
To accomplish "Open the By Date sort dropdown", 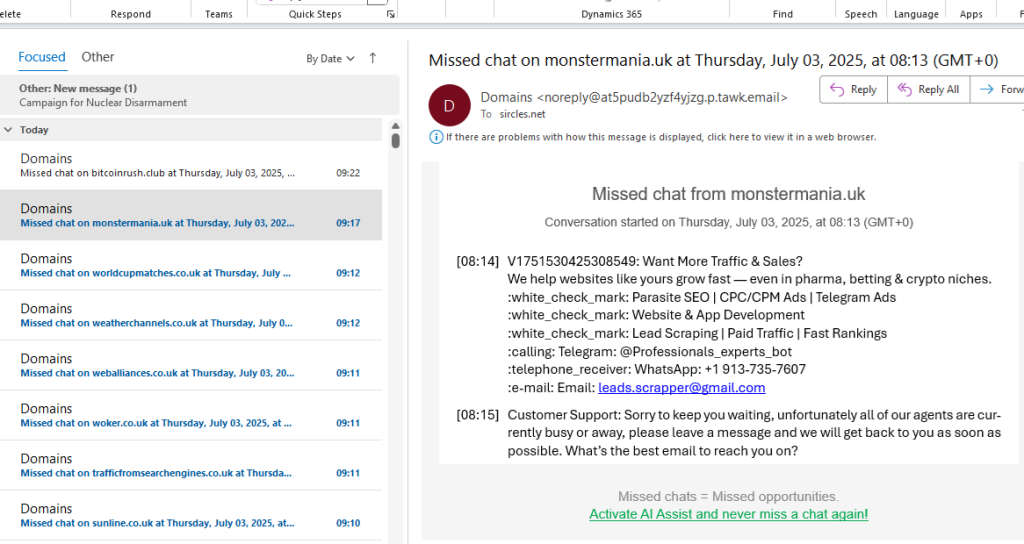I will pyautogui.click(x=330, y=59).
